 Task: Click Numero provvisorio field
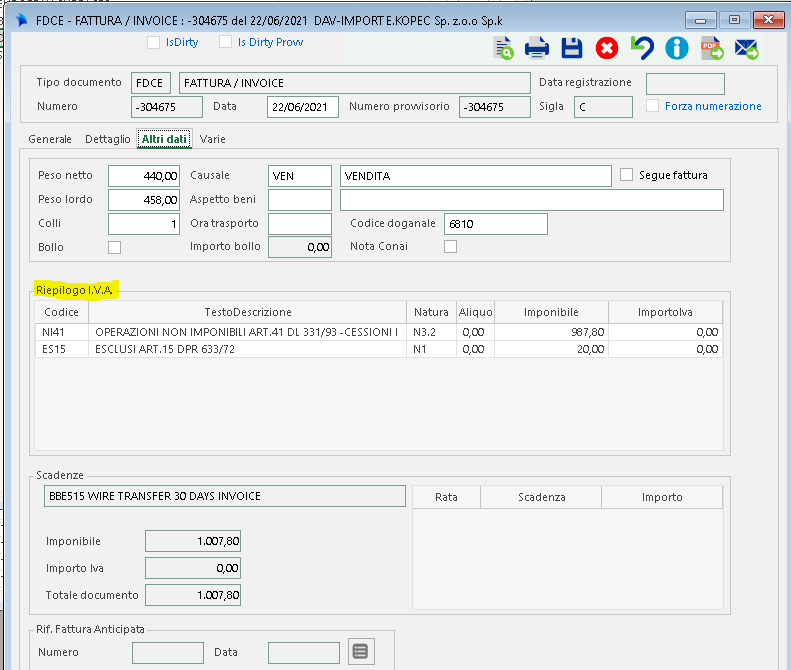pyautogui.click(x=495, y=107)
